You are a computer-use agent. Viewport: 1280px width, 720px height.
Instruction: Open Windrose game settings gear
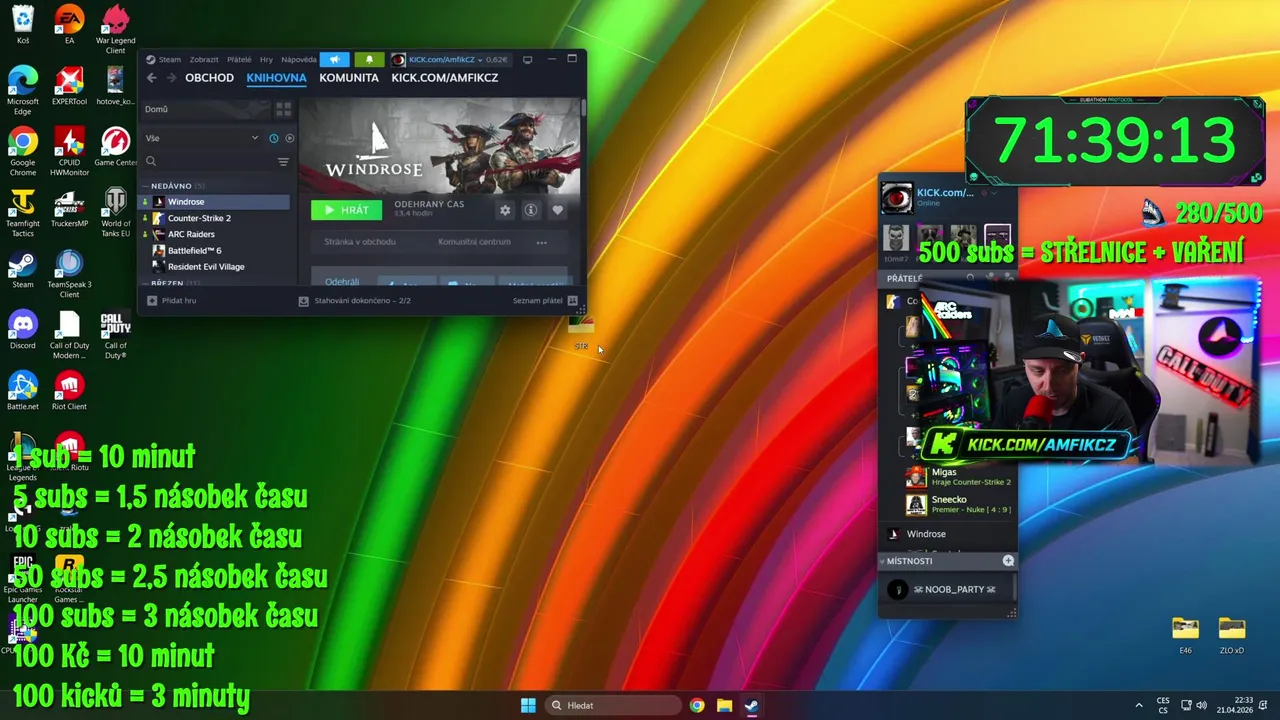click(505, 210)
